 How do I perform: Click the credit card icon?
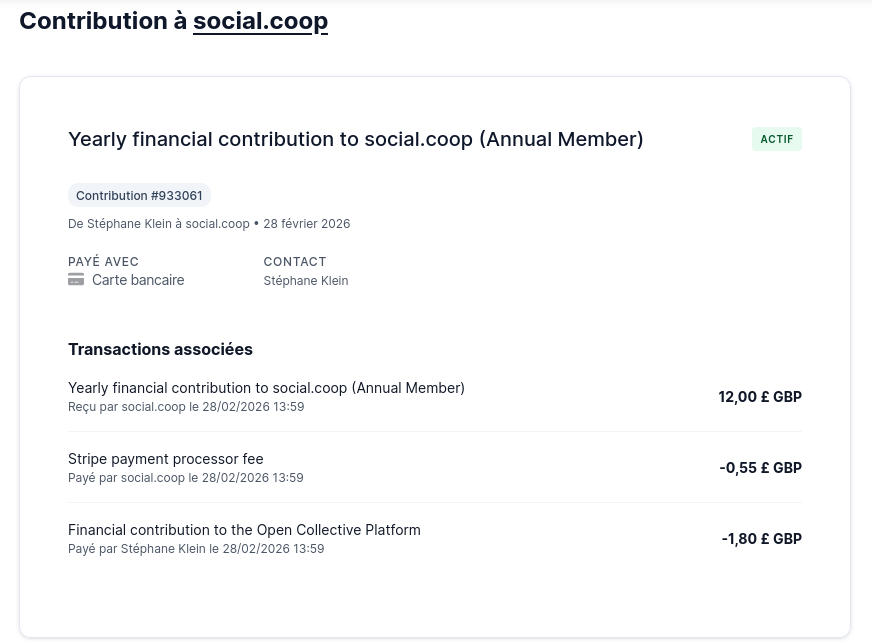pos(76,280)
